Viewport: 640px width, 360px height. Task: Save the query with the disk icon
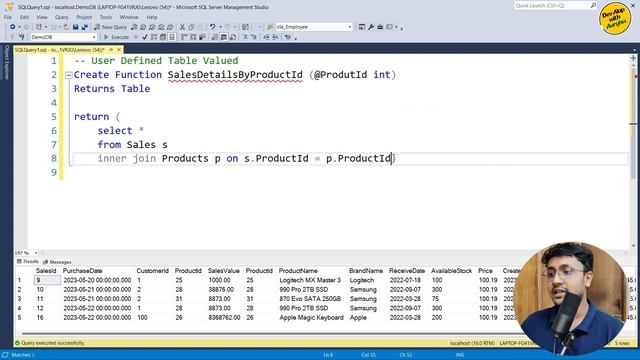tap(76, 27)
